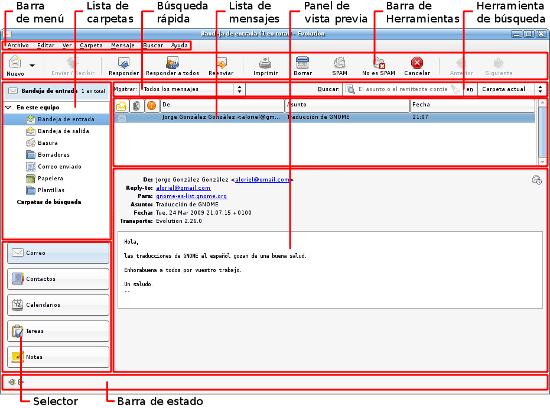Open the Nuevo dropdown arrow

32,65
